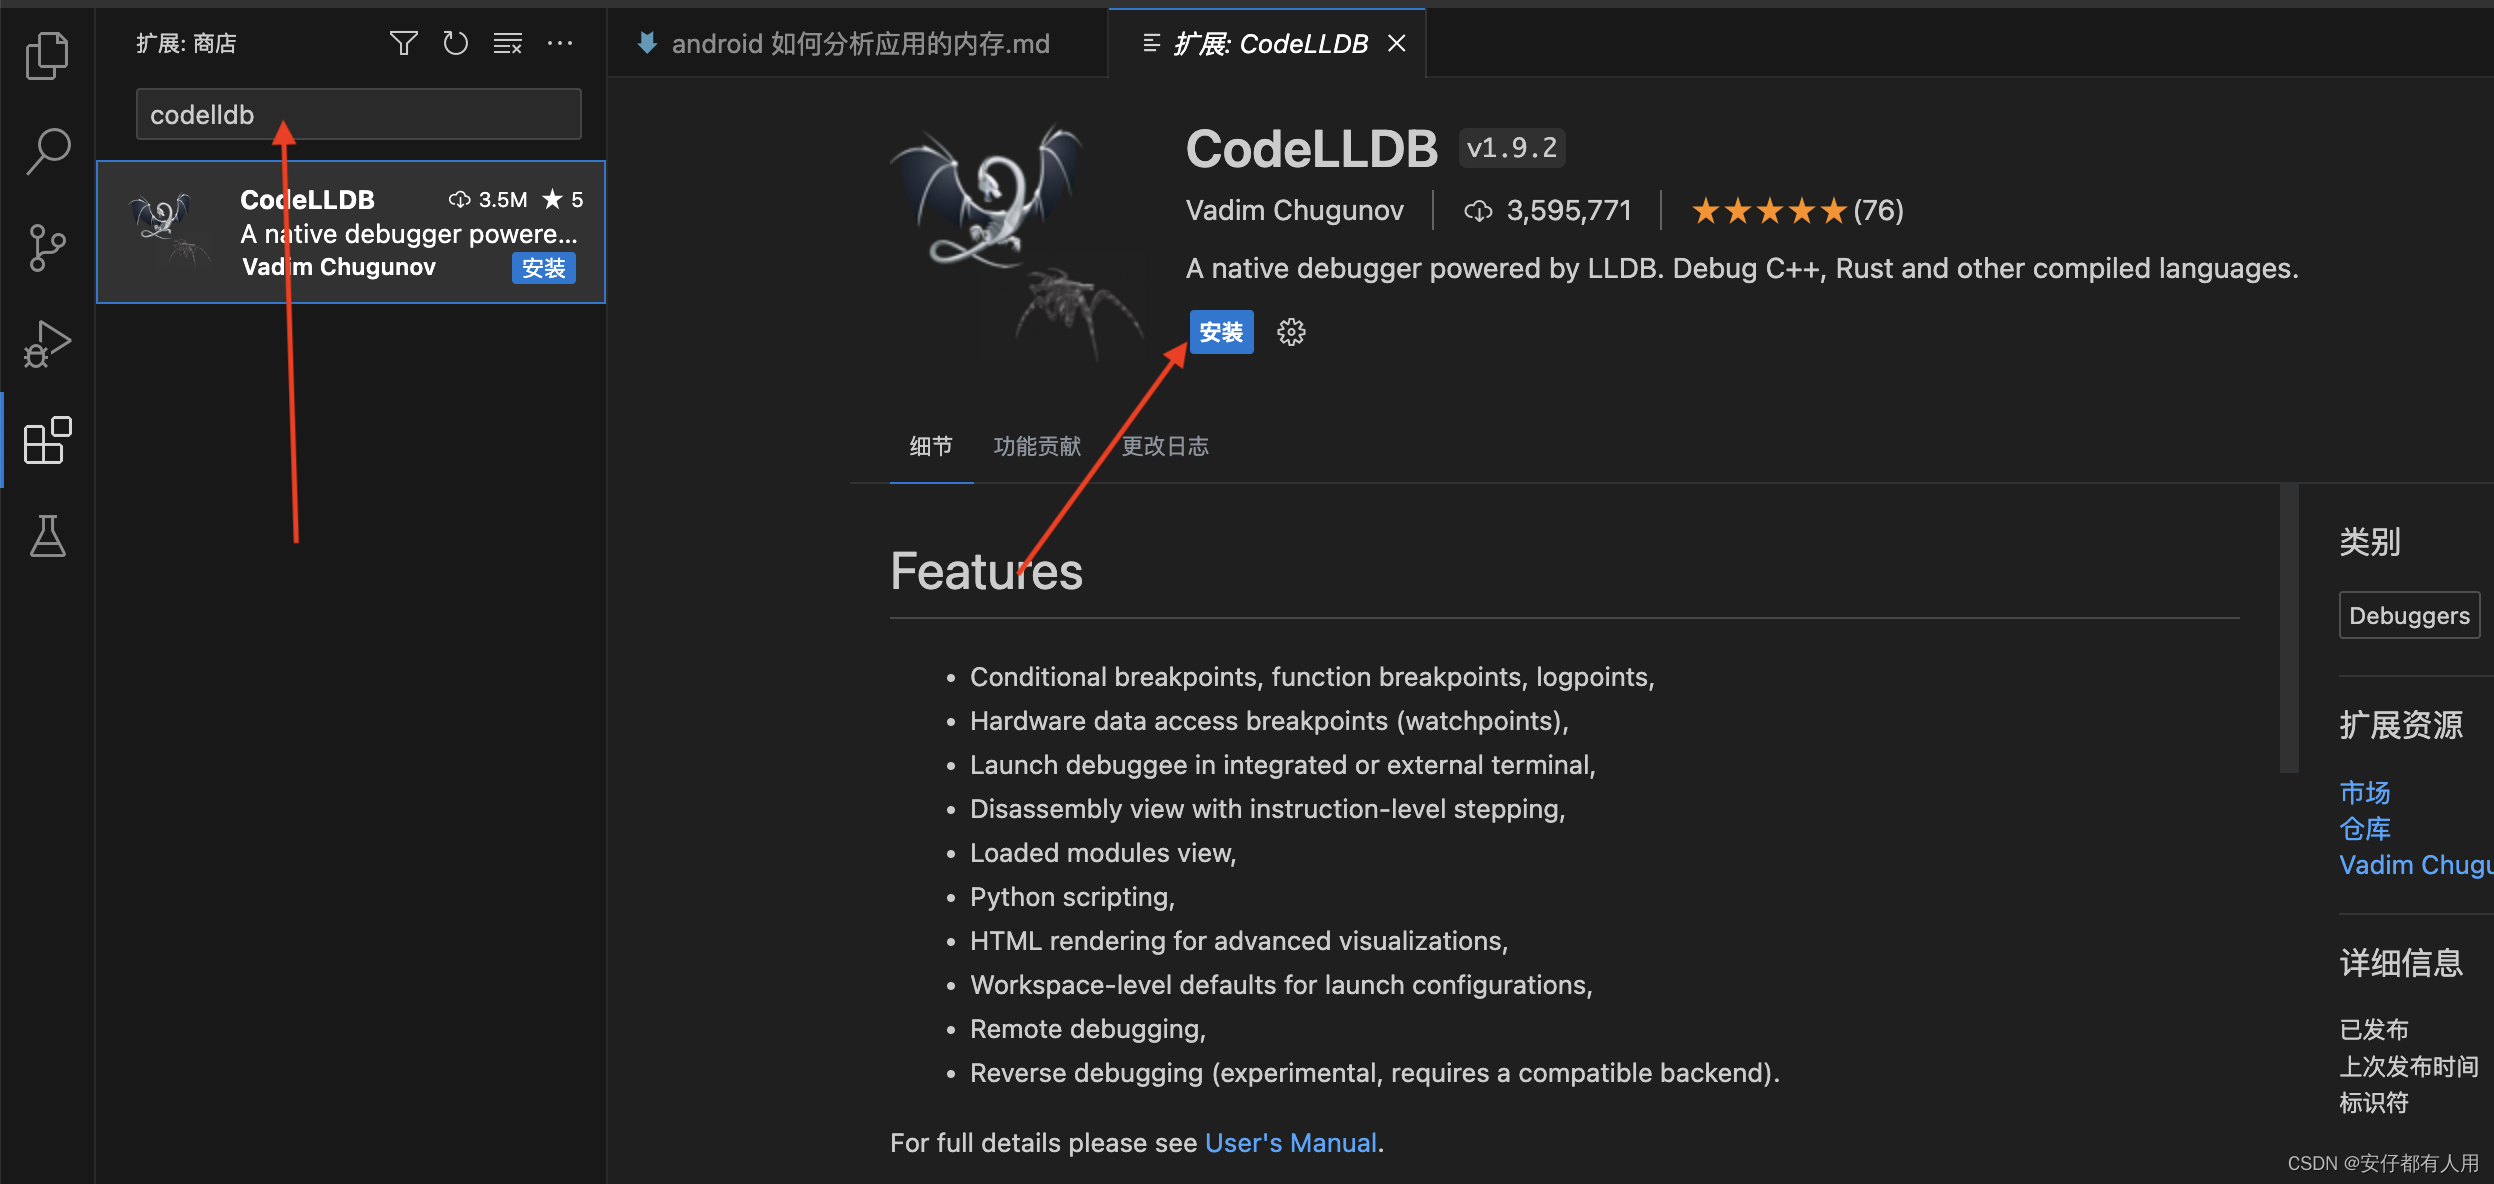This screenshot has height=1184, width=2494.
Task: Open the Testing flask view
Action: pyautogui.click(x=47, y=536)
